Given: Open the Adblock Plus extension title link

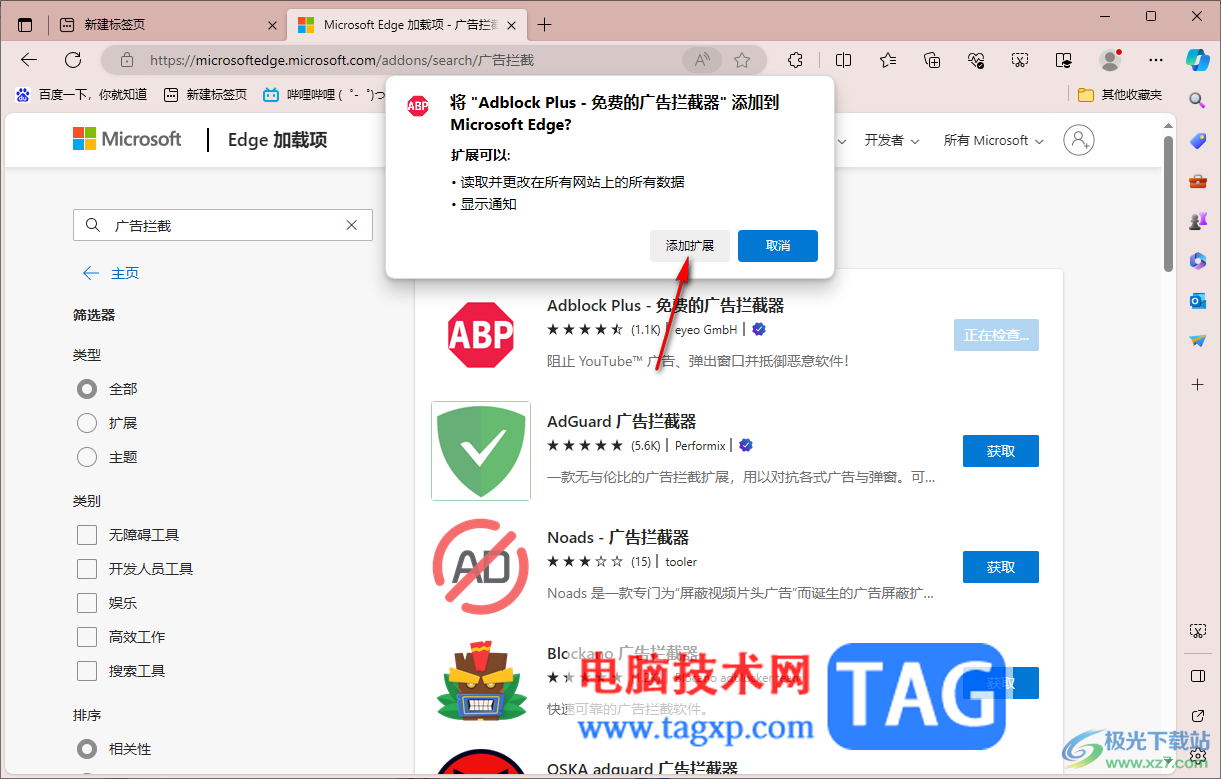Looking at the screenshot, I should point(666,305).
